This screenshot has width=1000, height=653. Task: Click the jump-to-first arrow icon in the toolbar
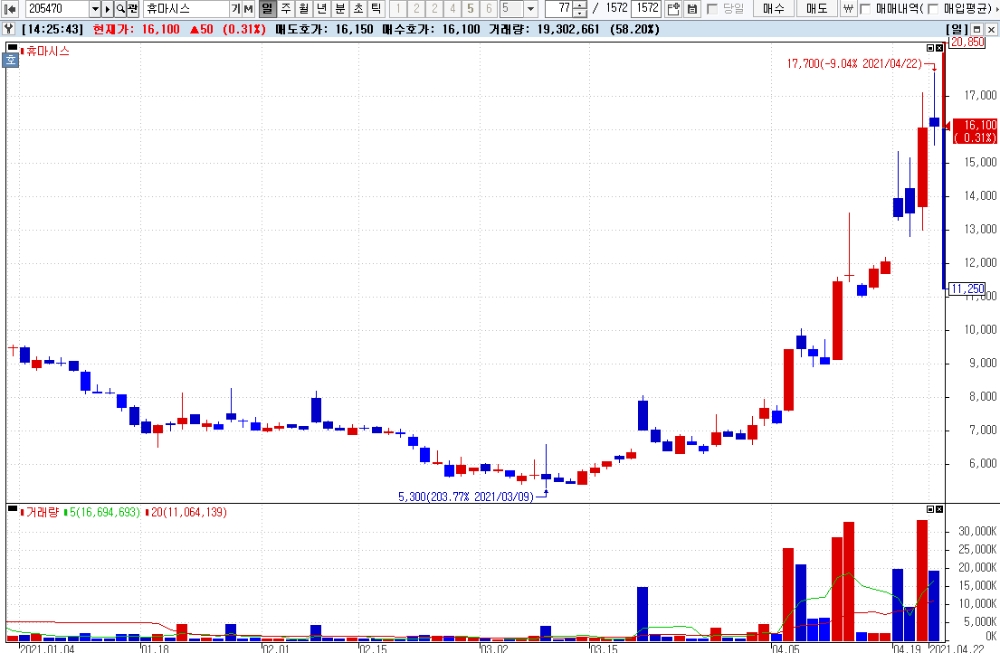pyautogui.click(x=11, y=9)
